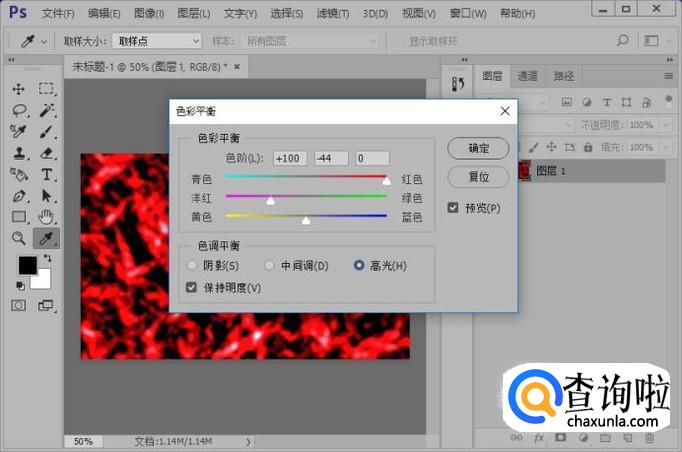The height and width of the screenshot is (452, 682).
Task: Click the 黄色-蓝色 slider handle
Action: [x=306, y=220]
